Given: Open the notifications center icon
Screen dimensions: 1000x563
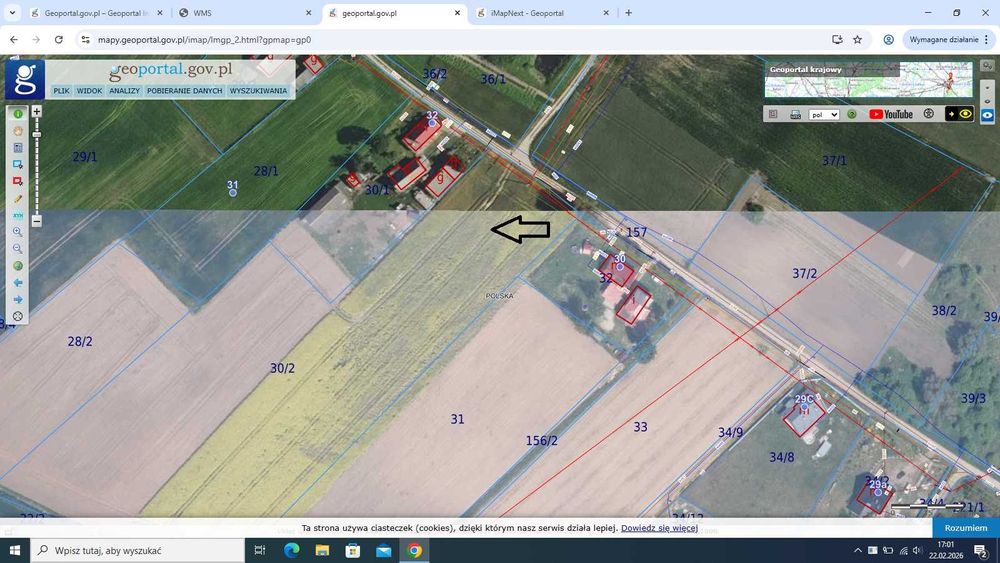Looking at the screenshot, I should point(981,550).
